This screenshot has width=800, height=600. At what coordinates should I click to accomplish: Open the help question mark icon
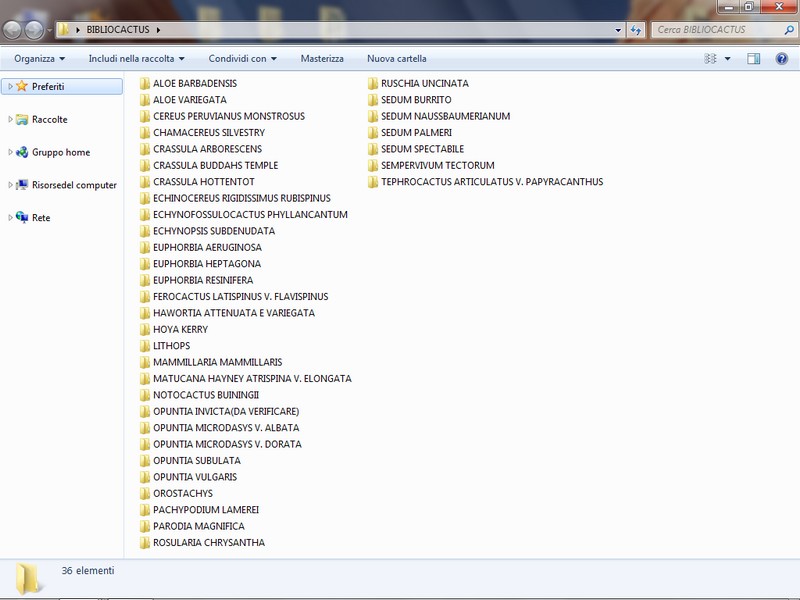[x=782, y=59]
